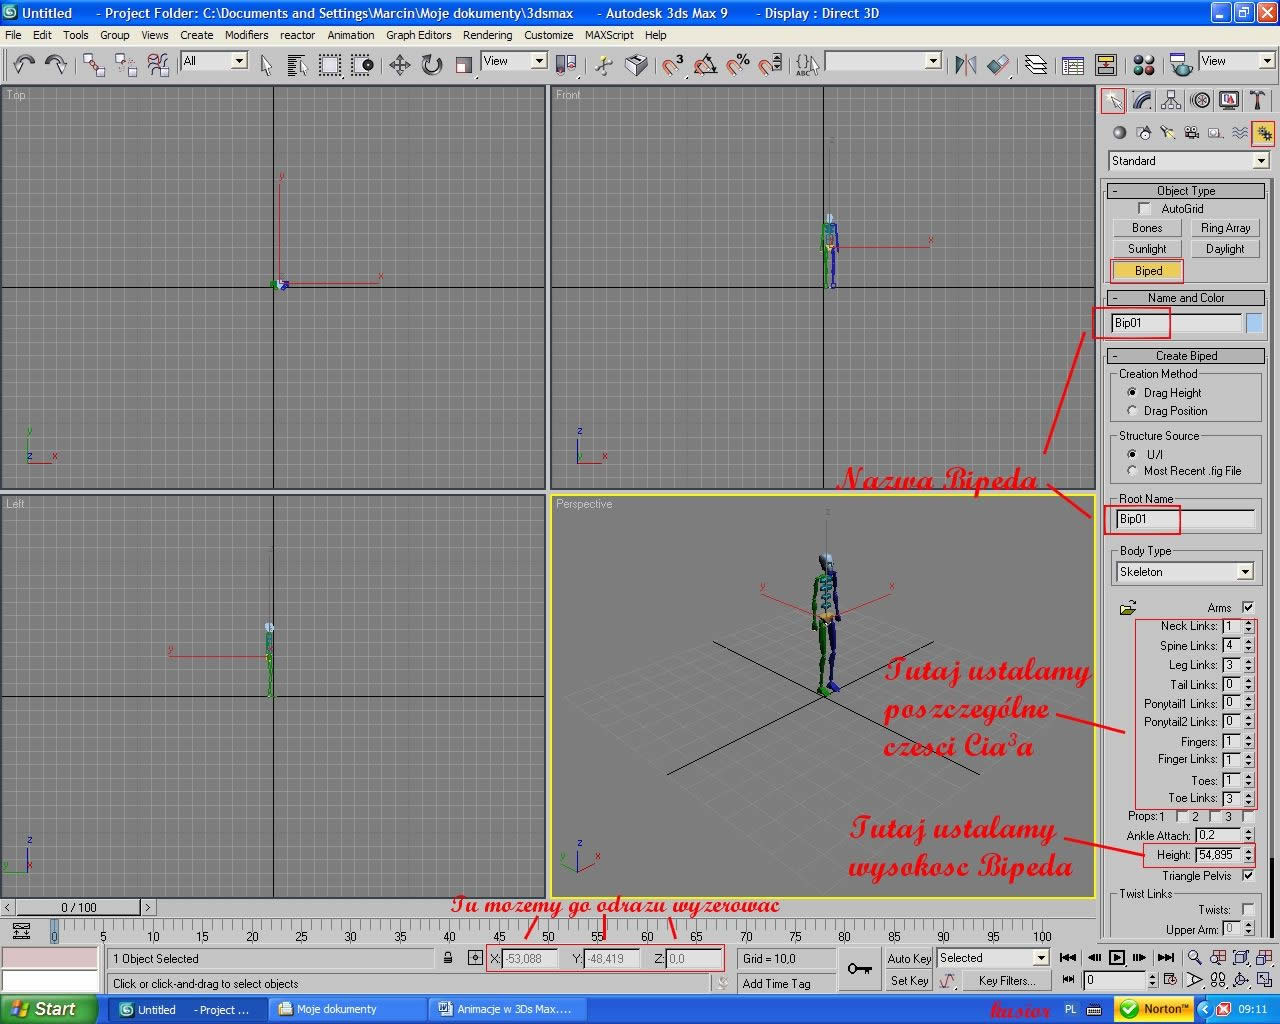Open the Material Editor icon

coord(1144,65)
